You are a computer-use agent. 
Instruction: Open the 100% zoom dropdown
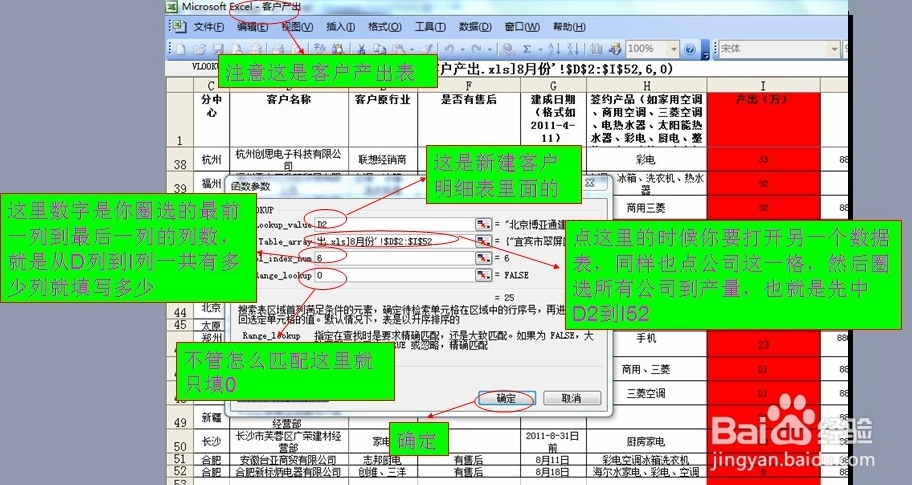(x=674, y=49)
